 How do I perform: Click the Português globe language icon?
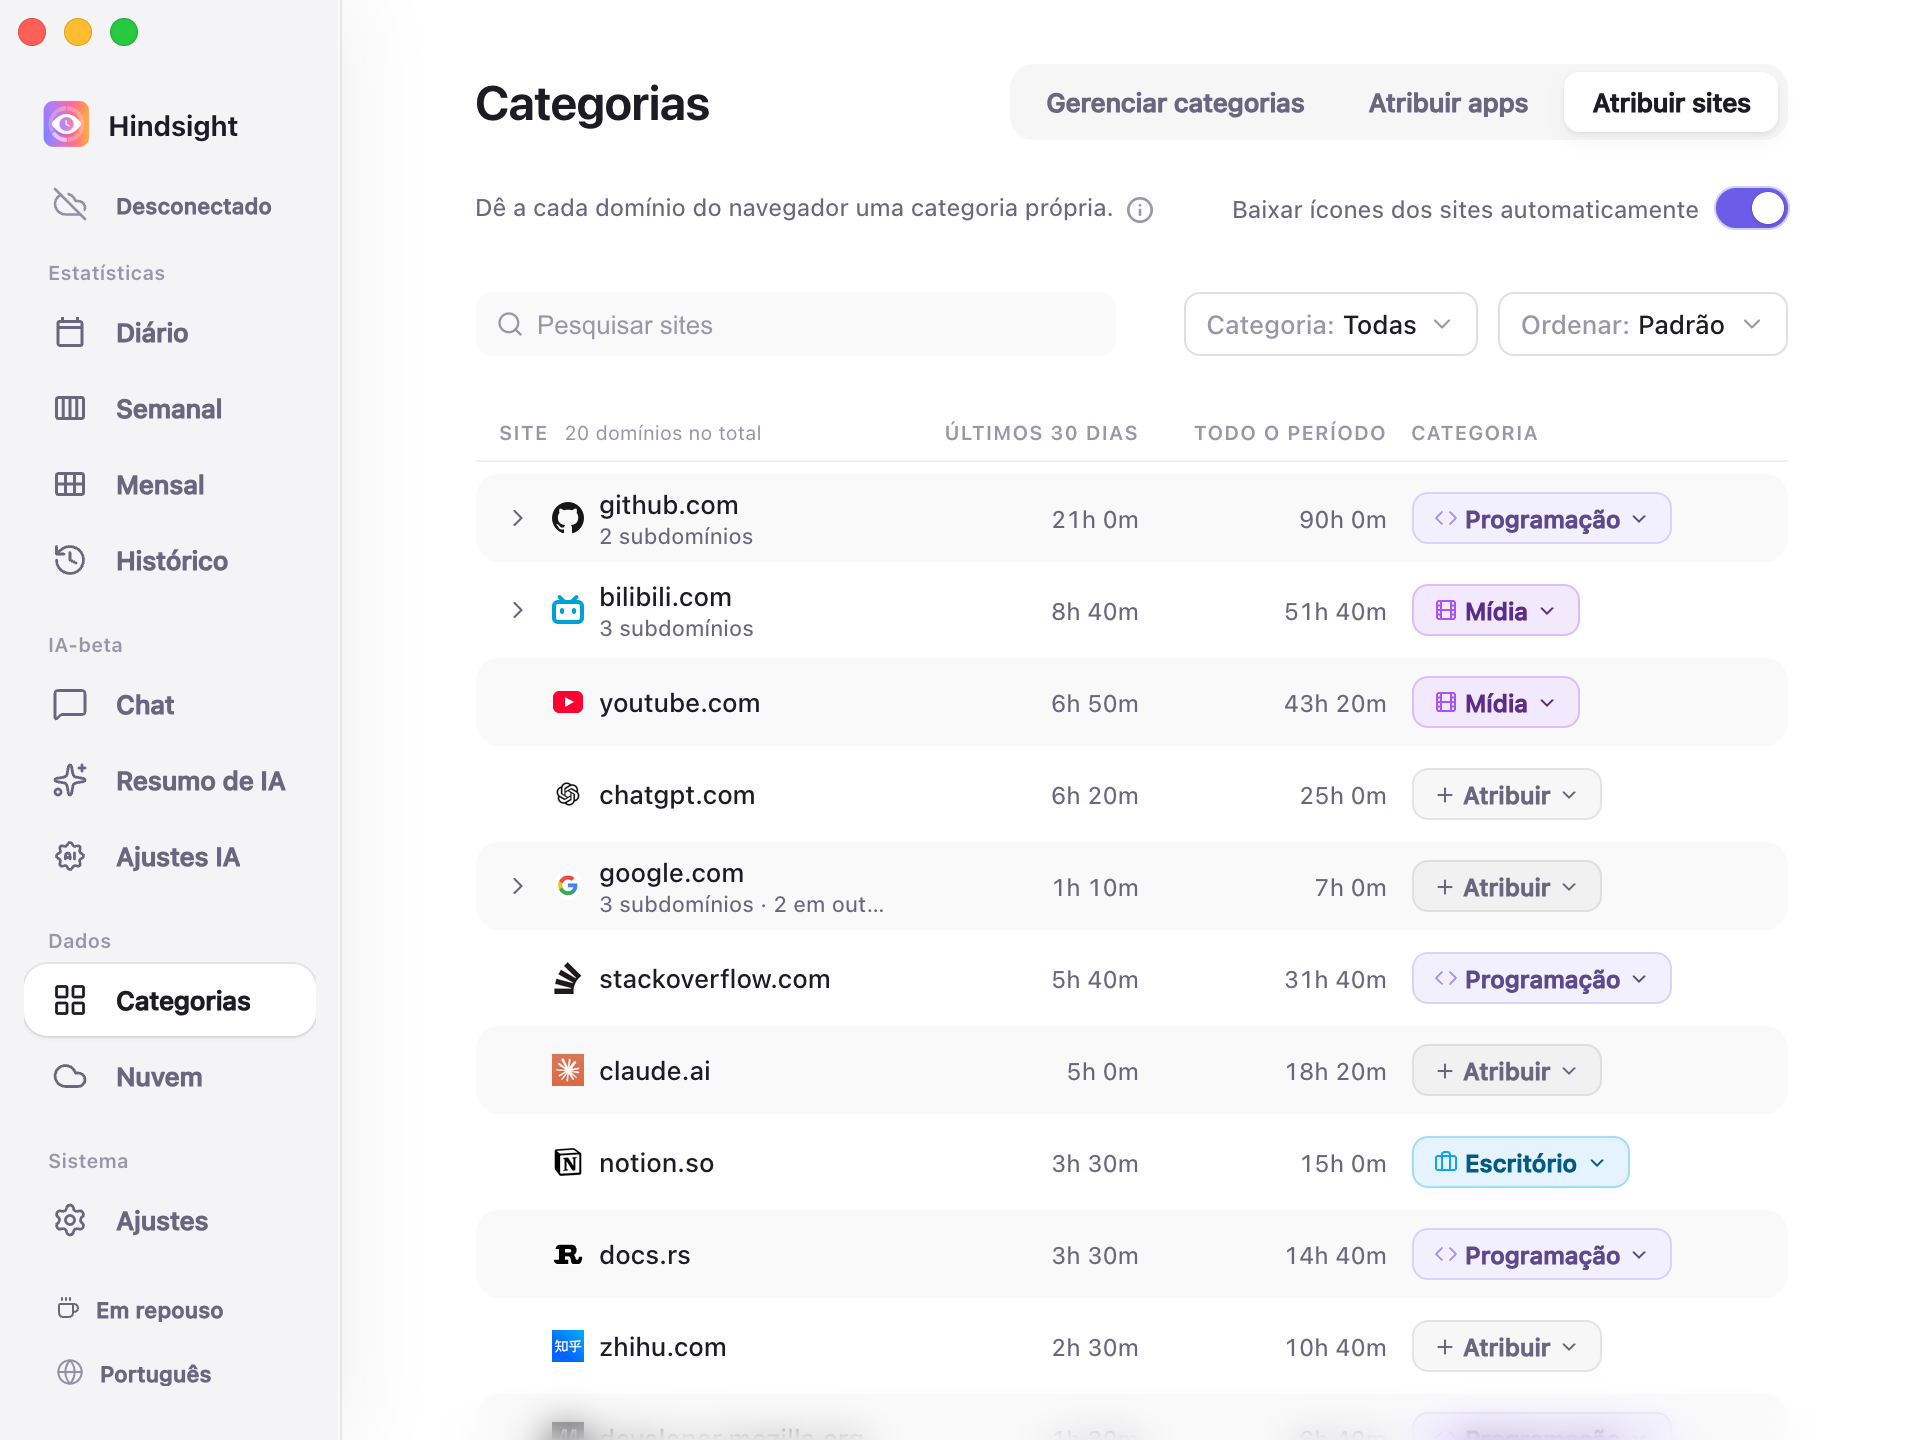70,1373
